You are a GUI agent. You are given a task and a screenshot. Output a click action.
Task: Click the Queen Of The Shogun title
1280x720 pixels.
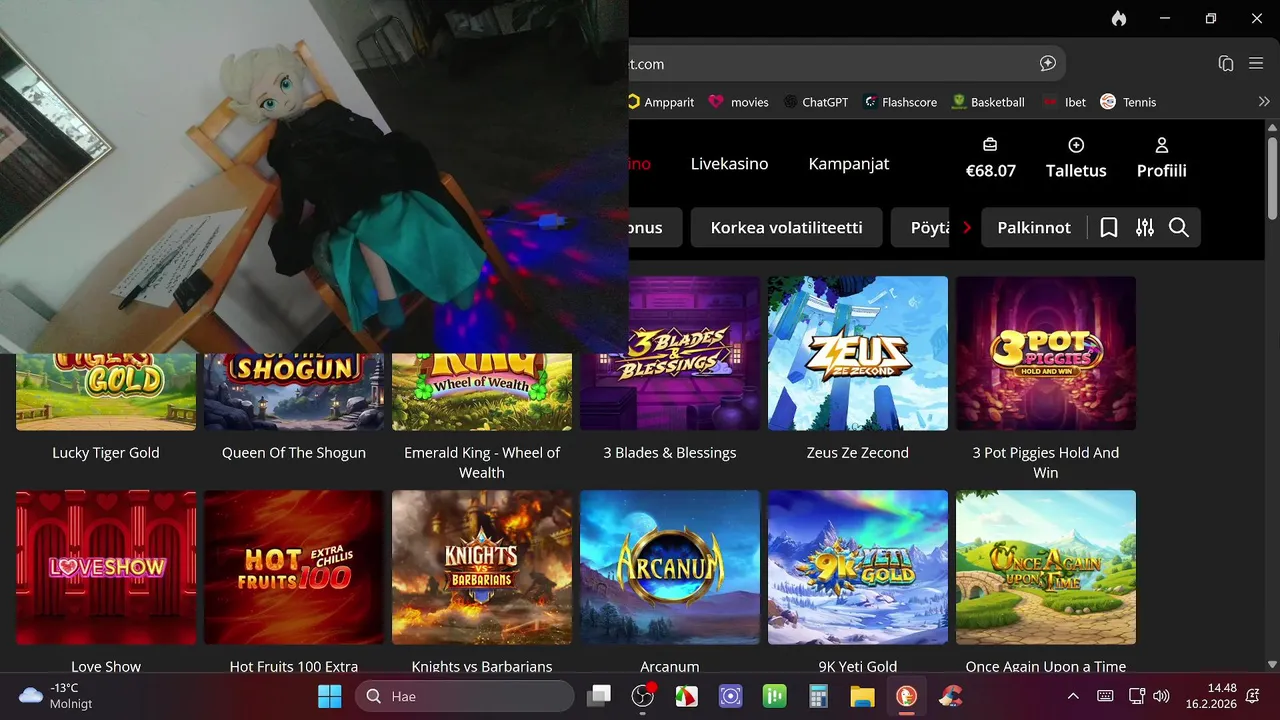pyautogui.click(x=294, y=453)
